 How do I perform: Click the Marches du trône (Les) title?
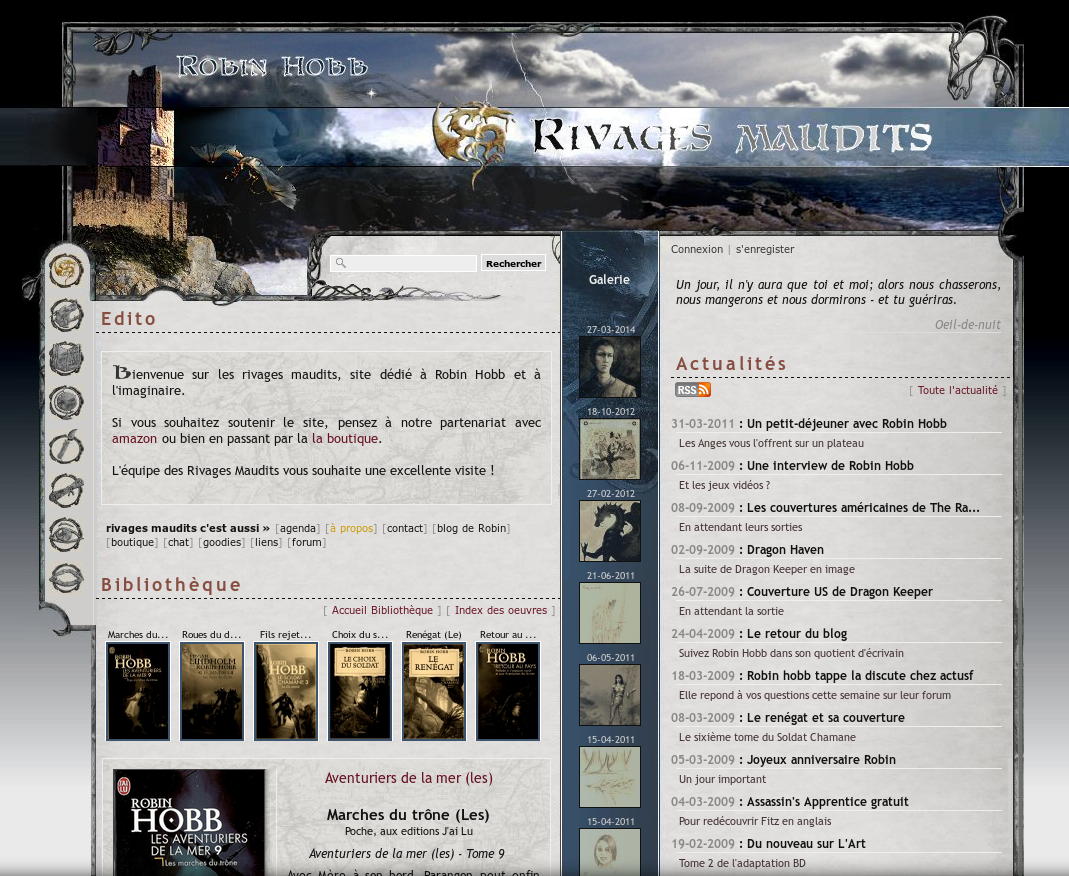[408, 815]
